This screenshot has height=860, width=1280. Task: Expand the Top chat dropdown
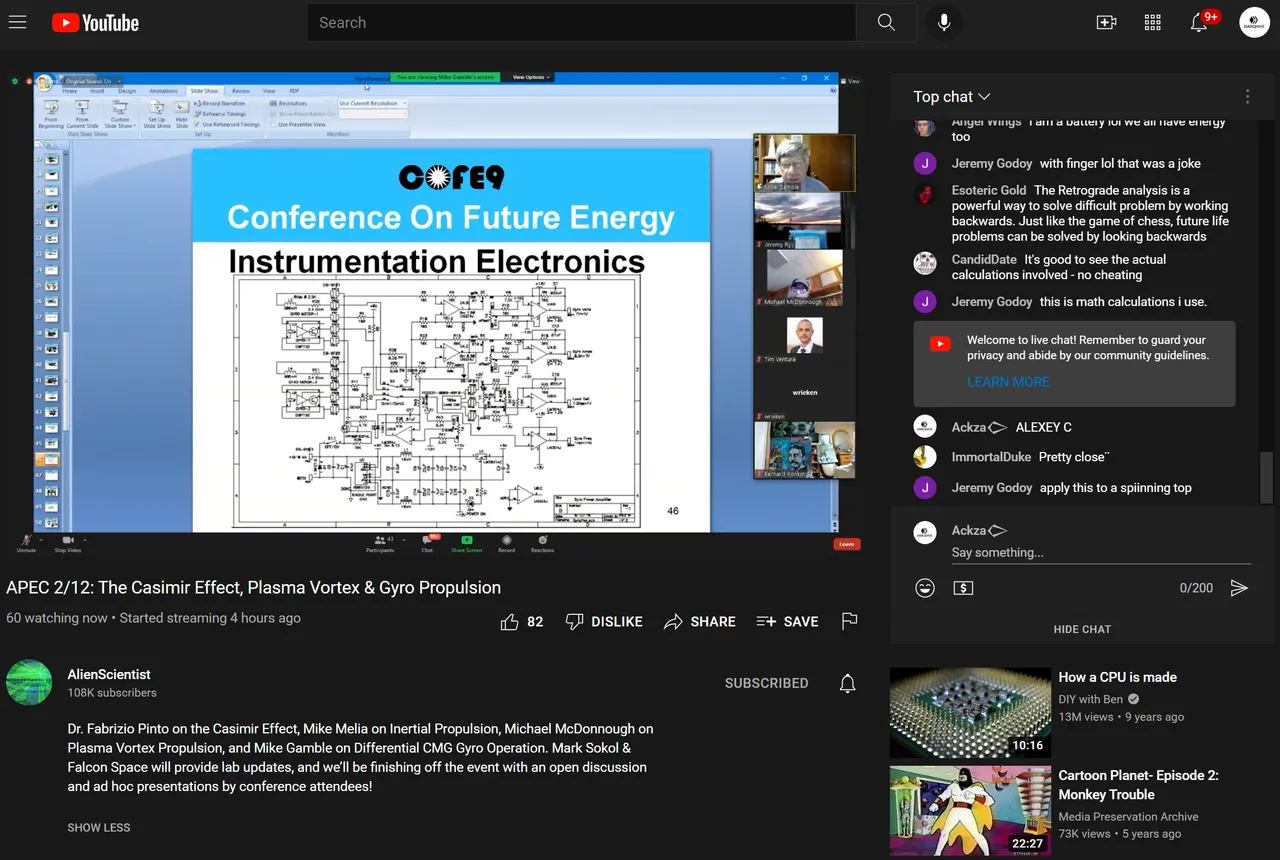pos(951,97)
